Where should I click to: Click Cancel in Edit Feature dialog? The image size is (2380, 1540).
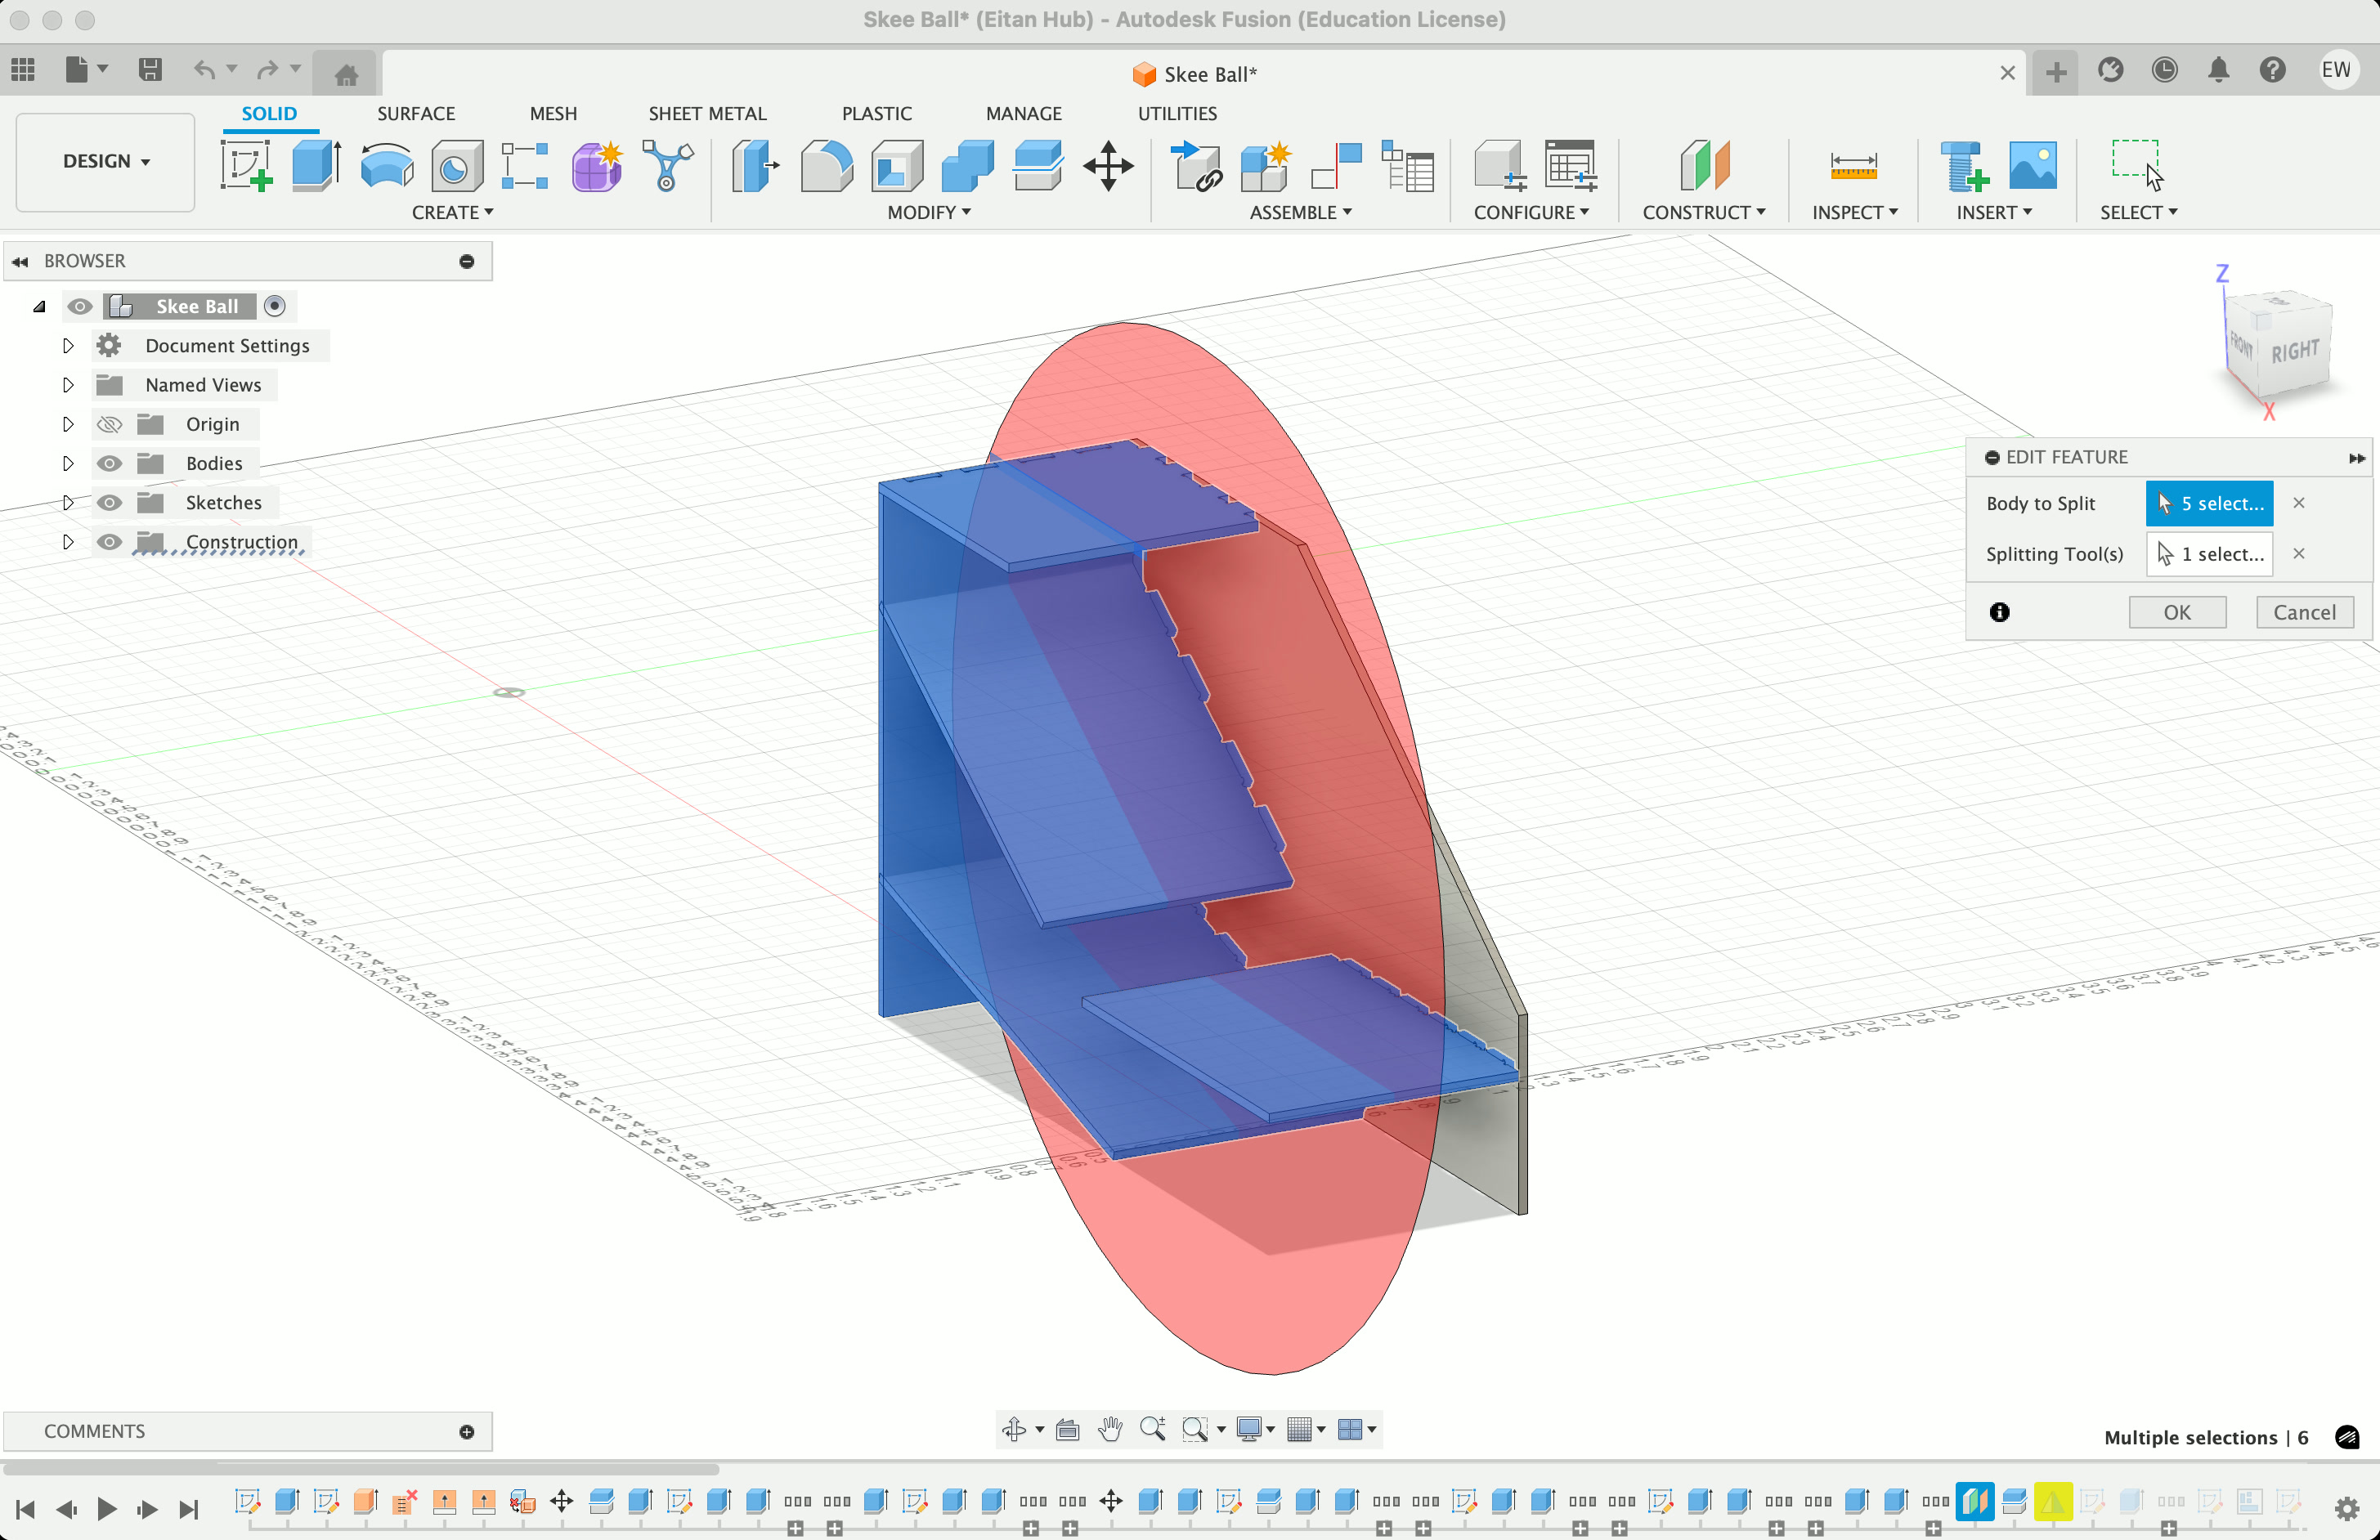(2303, 612)
